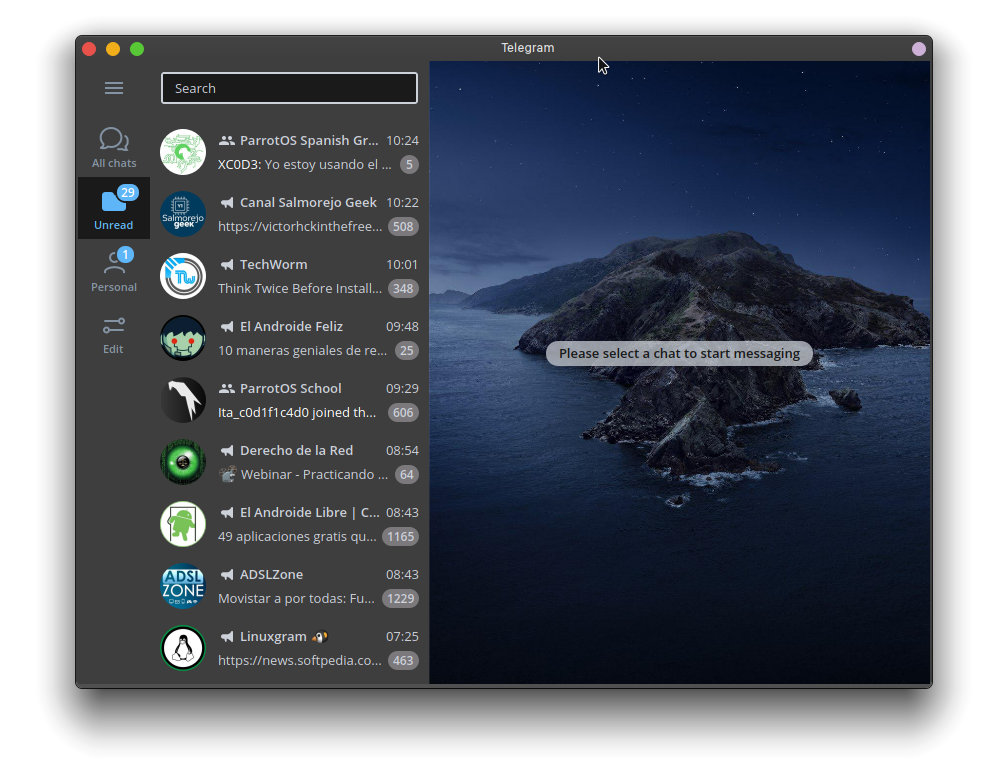Open the hamburger main menu
Screen dimensions: 1008x774
pos(114,88)
